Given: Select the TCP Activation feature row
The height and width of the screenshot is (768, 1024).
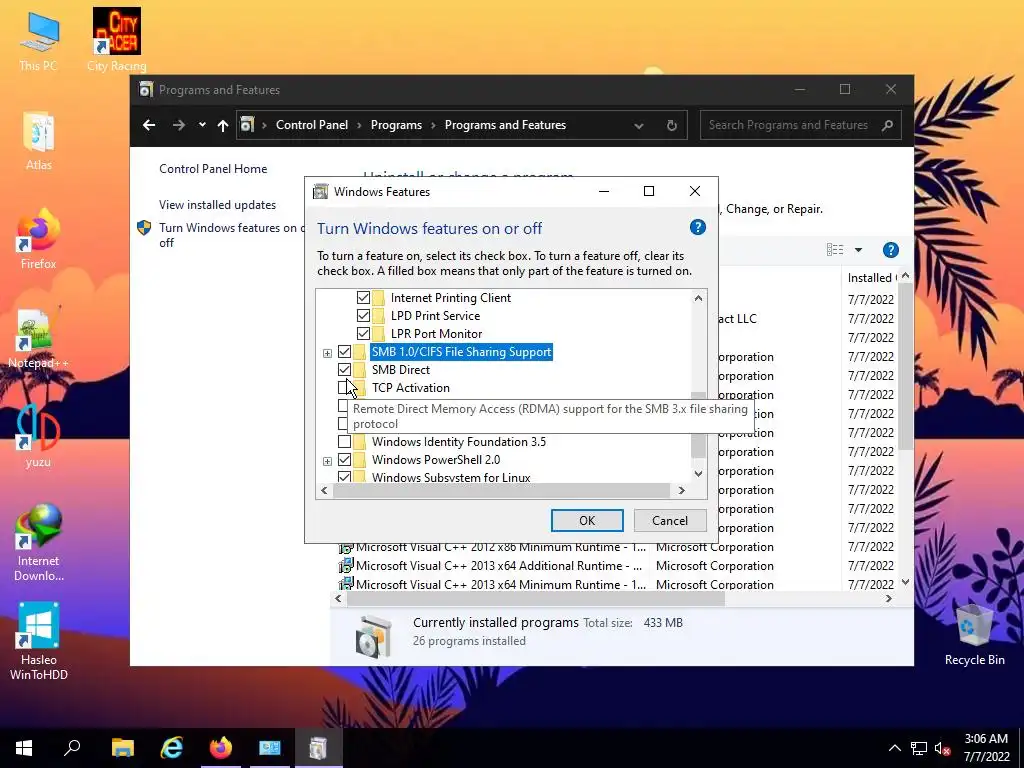Looking at the screenshot, I should [x=411, y=388].
